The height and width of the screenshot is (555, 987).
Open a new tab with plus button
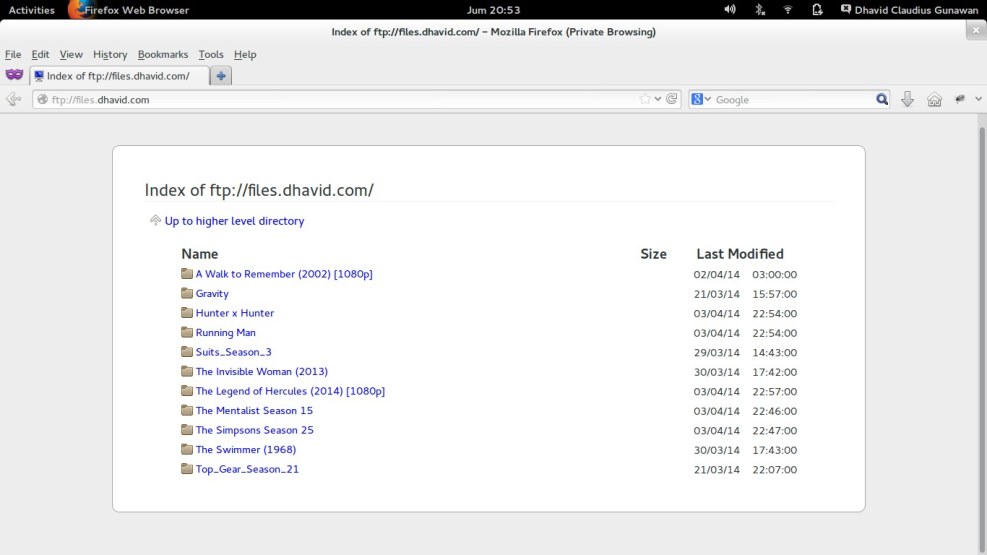[x=221, y=76]
